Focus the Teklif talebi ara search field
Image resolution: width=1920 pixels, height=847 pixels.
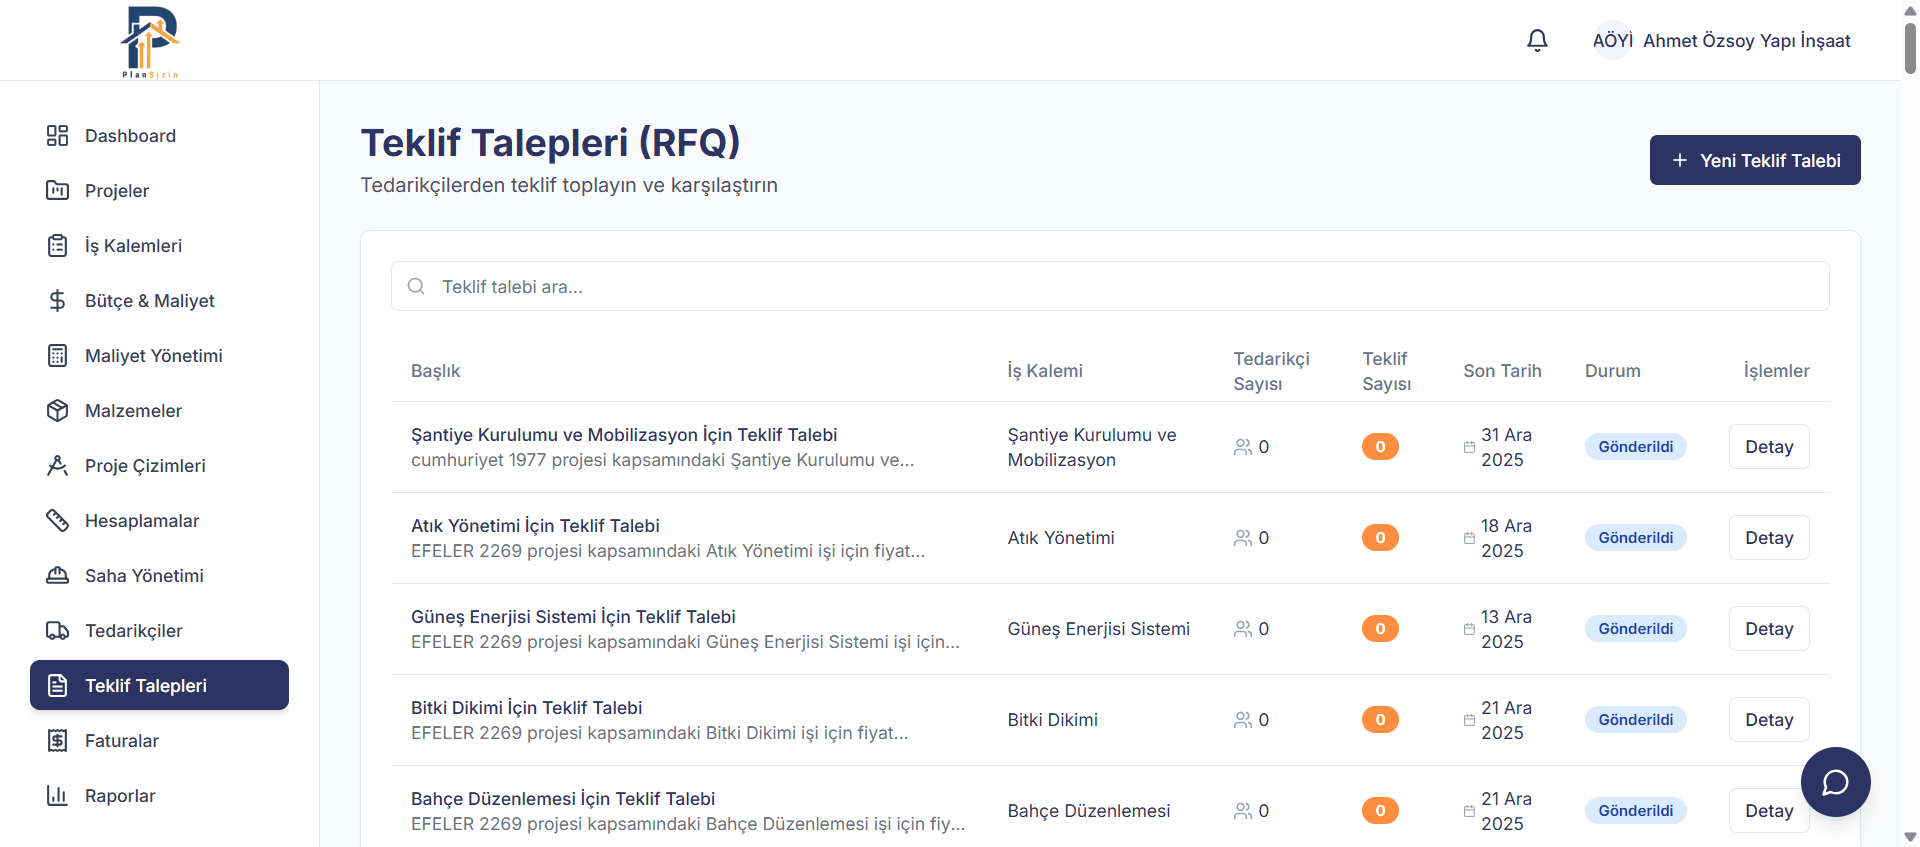pos(1110,287)
